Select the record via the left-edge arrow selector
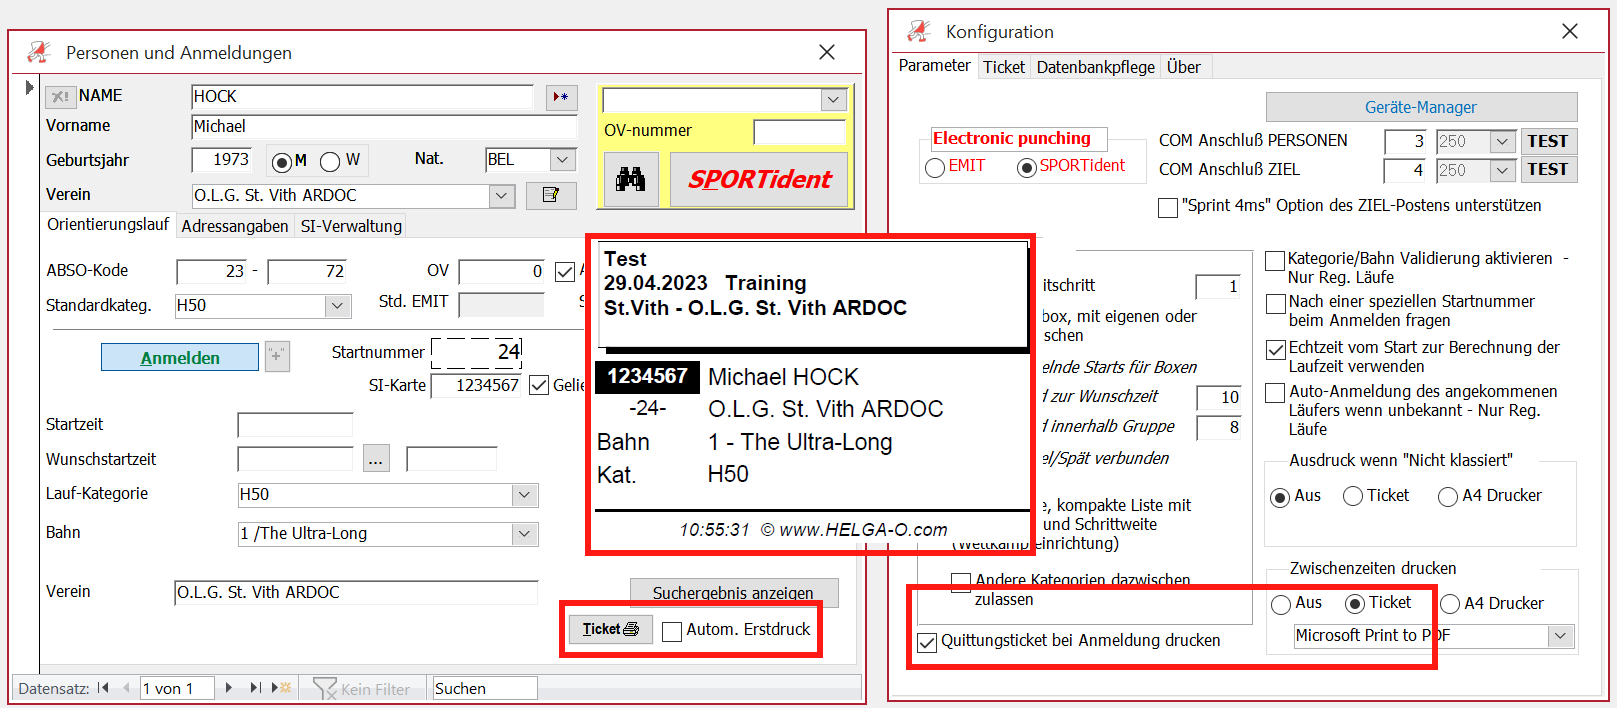The width and height of the screenshot is (1617, 708). point(28,88)
